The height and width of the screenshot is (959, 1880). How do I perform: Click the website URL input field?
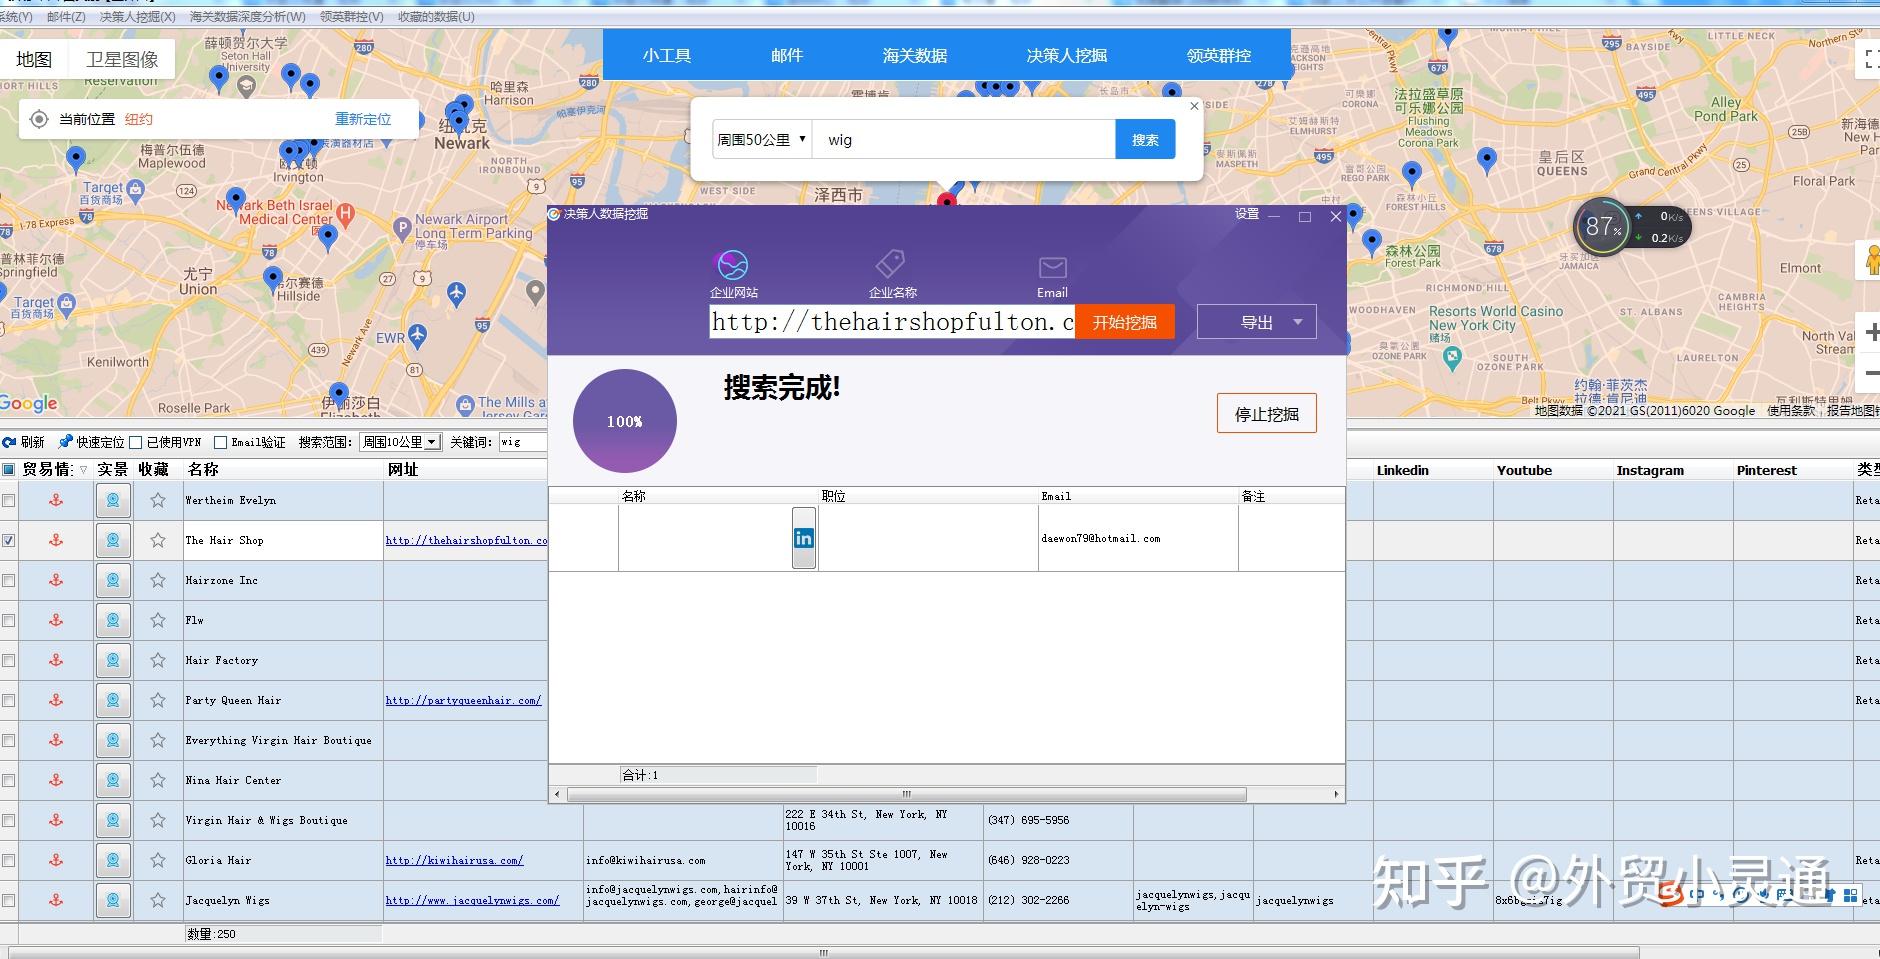892,322
